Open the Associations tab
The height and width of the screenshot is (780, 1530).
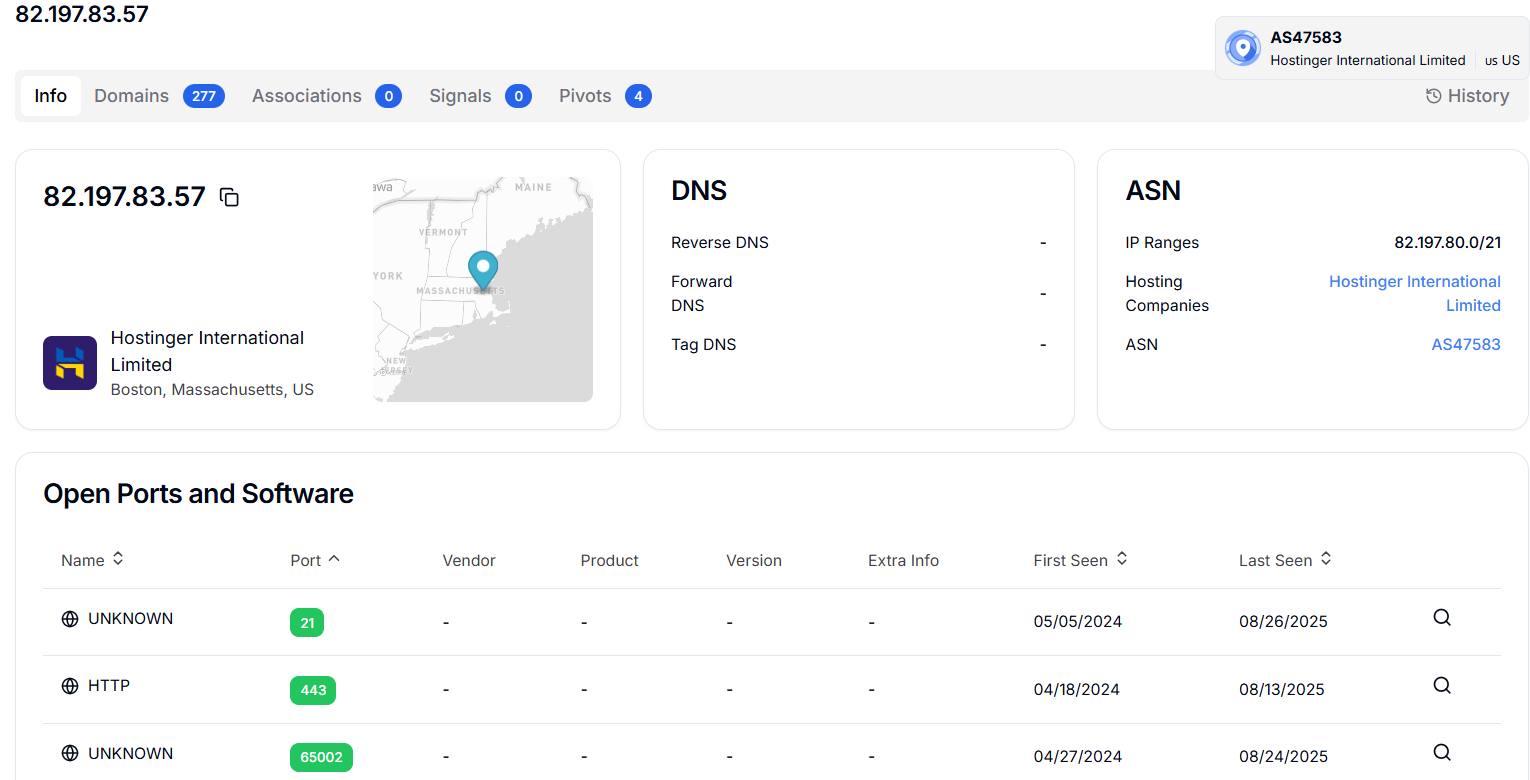click(x=327, y=96)
